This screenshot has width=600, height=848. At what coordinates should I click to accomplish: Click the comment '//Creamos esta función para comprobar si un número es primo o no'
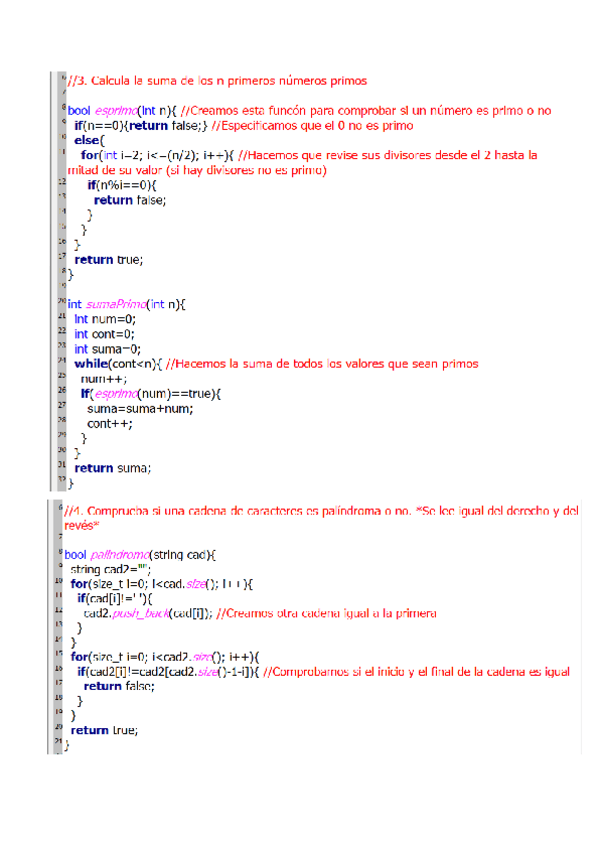(x=366, y=111)
